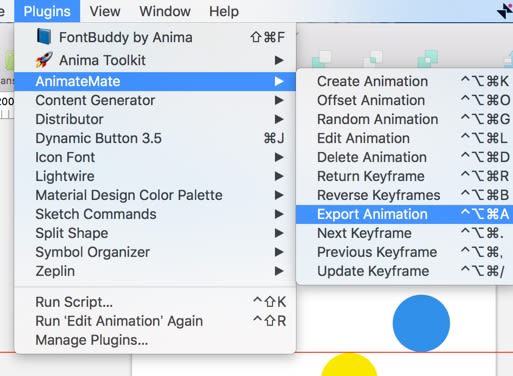This screenshot has height=376, width=513.
Task: Expand Icon Font submenu arrow
Action: point(279,157)
